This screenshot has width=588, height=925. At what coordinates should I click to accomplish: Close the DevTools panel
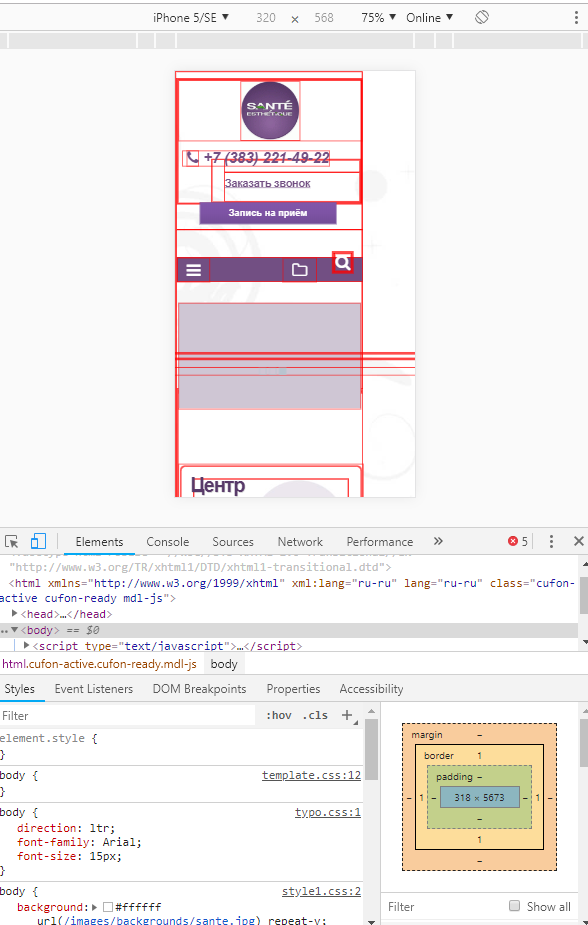[x=579, y=541]
